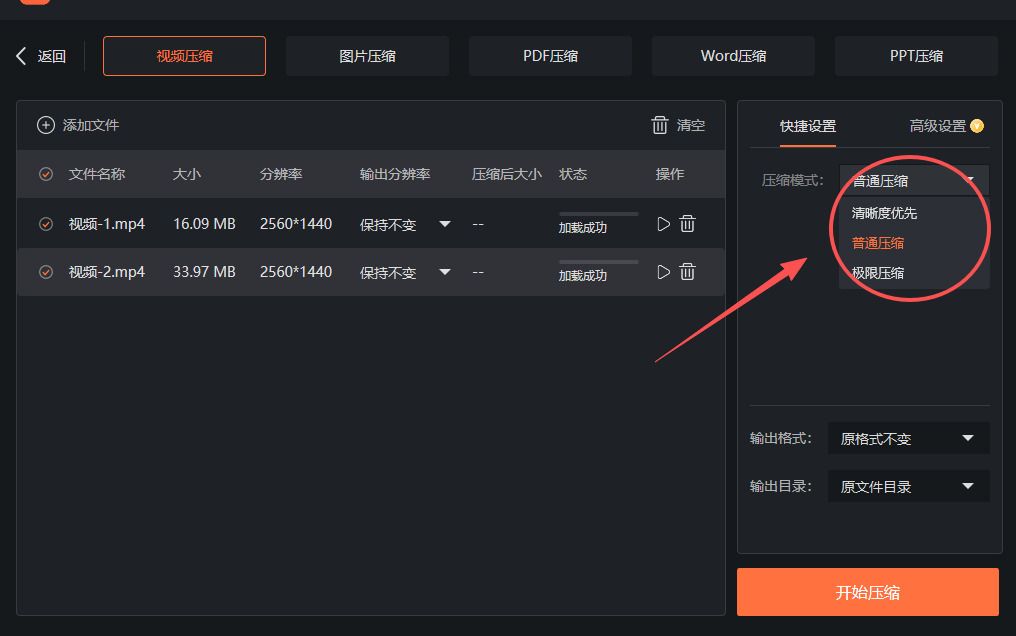Click the 33.97 MB size cell

[204, 272]
